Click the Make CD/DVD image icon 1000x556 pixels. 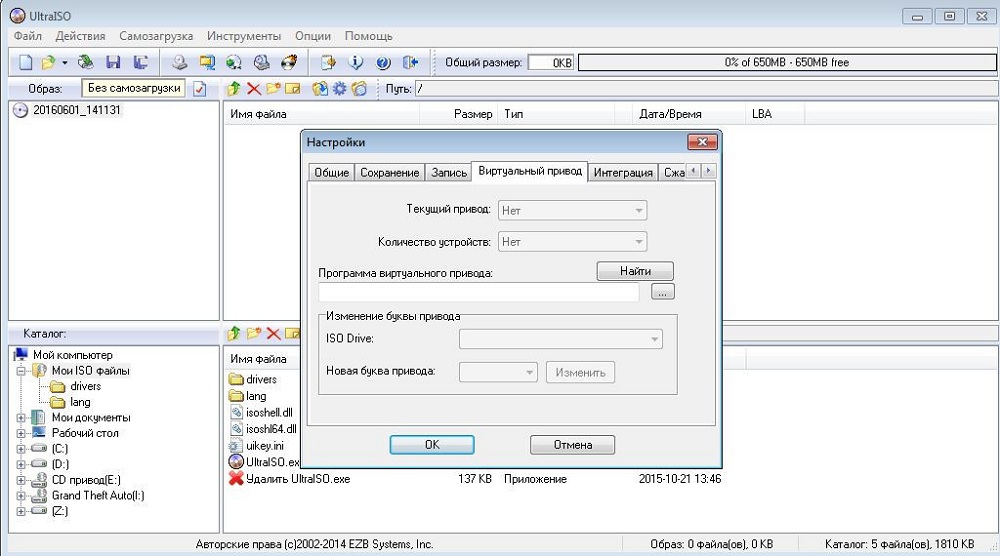click(x=180, y=62)
